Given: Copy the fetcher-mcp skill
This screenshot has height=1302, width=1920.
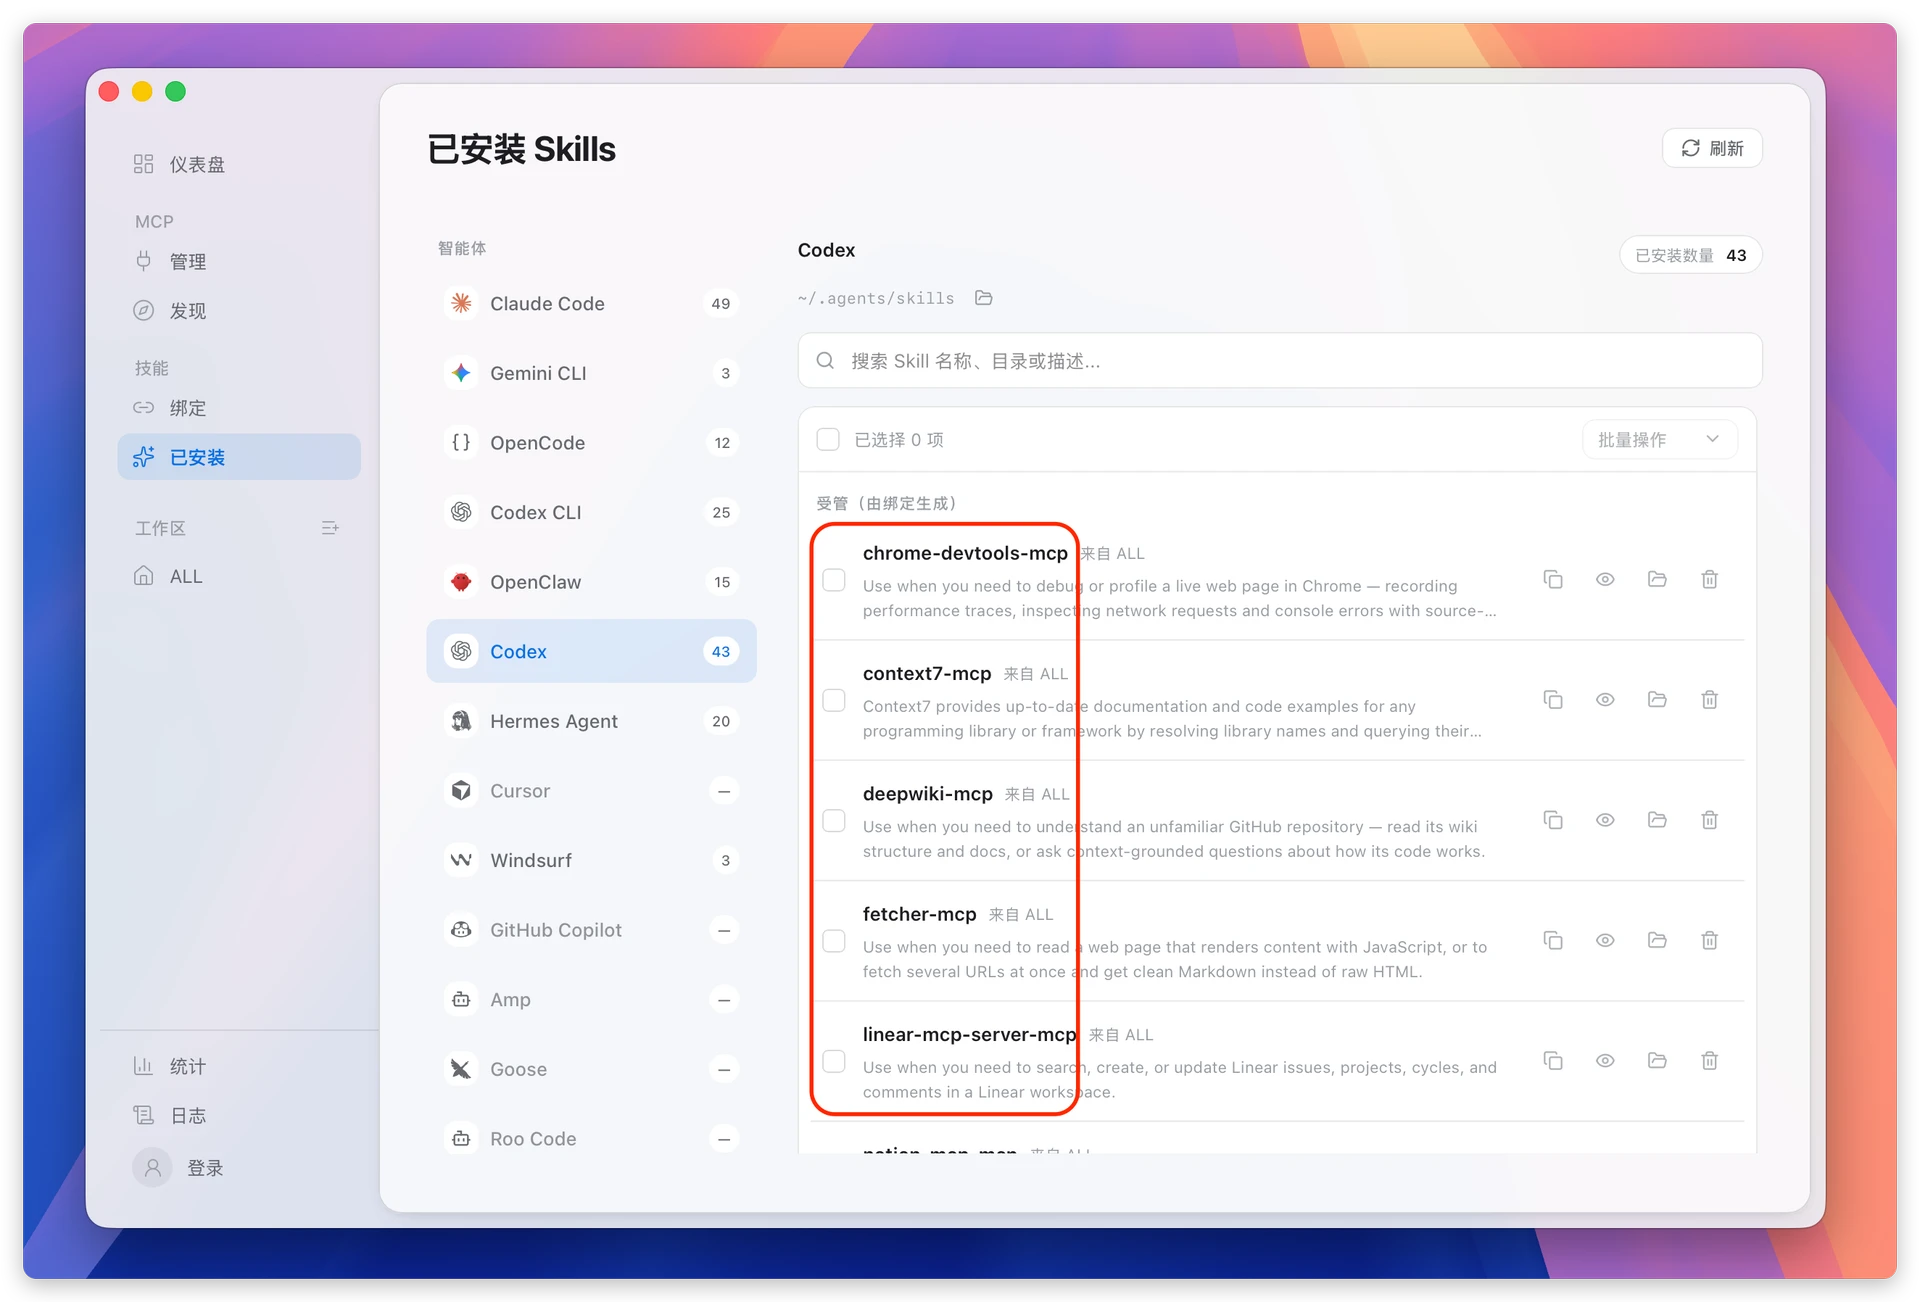Looking at the screenshot, I should point(1553,940).
